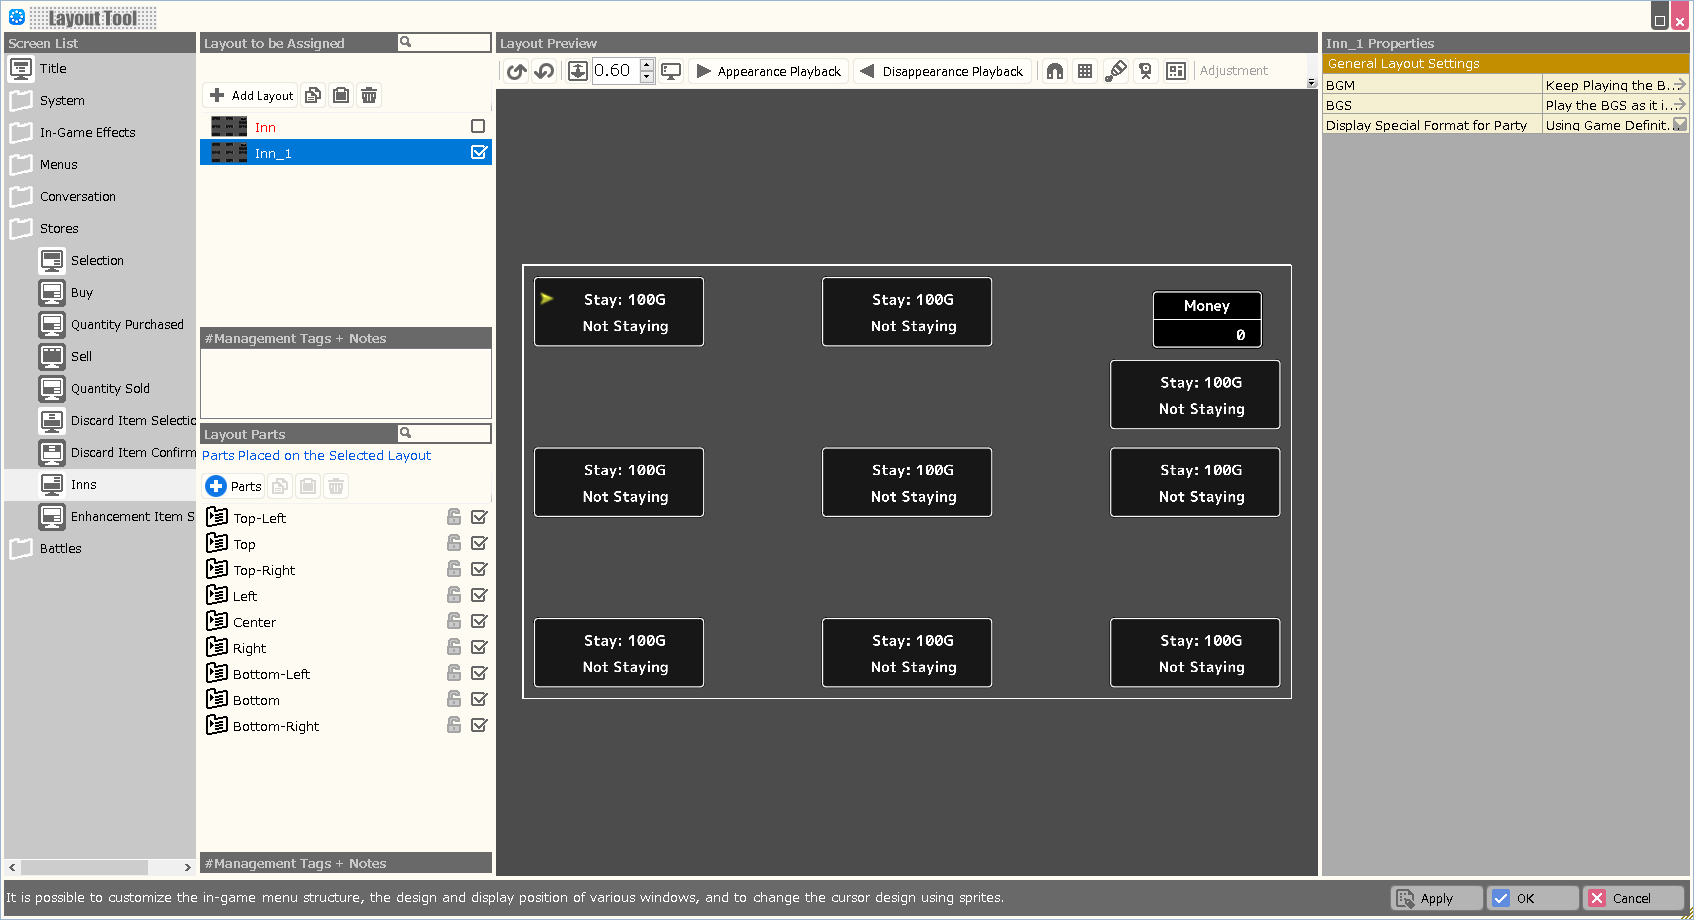
Task: Click the delete layout trash icon
Action: coord(369,95)
